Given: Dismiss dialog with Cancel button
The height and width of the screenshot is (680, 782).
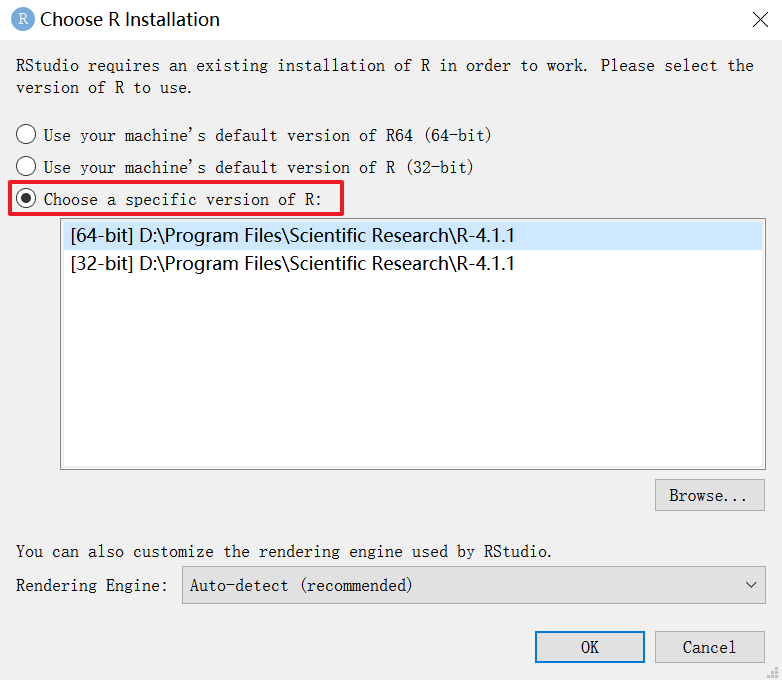Looking at the screenshot, I should pos(709,647).
